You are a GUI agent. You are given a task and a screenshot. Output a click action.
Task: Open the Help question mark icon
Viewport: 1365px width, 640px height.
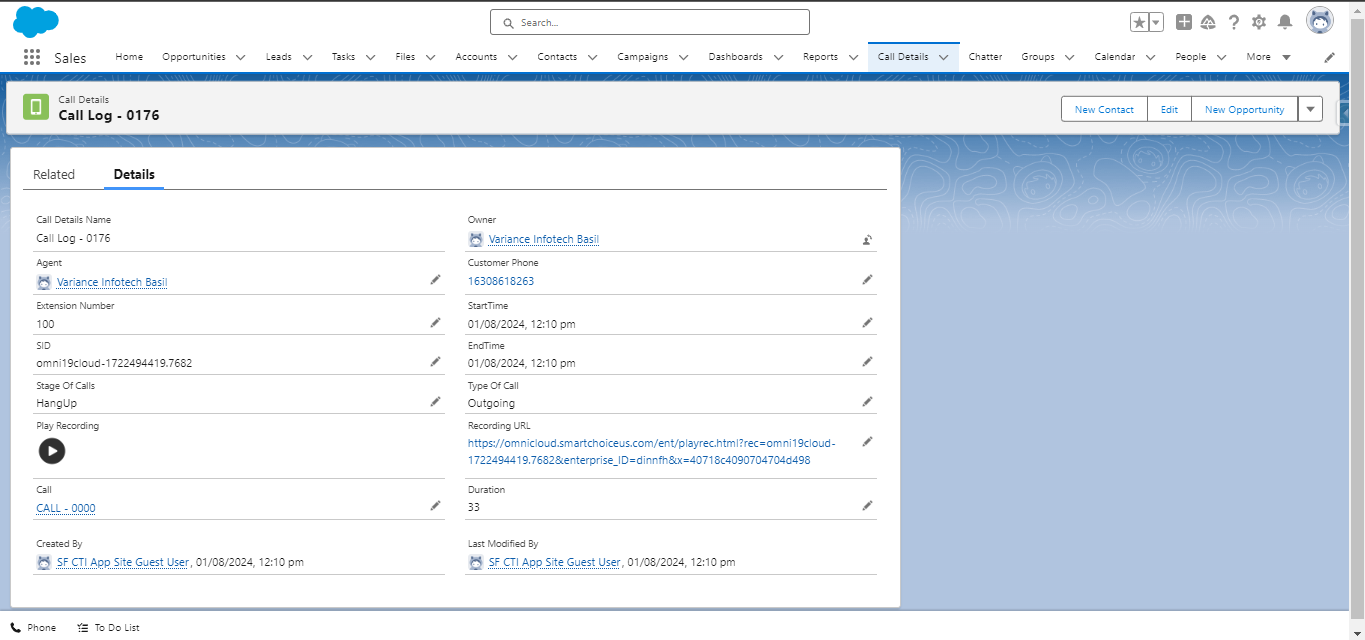click(x=1234, y=22)
